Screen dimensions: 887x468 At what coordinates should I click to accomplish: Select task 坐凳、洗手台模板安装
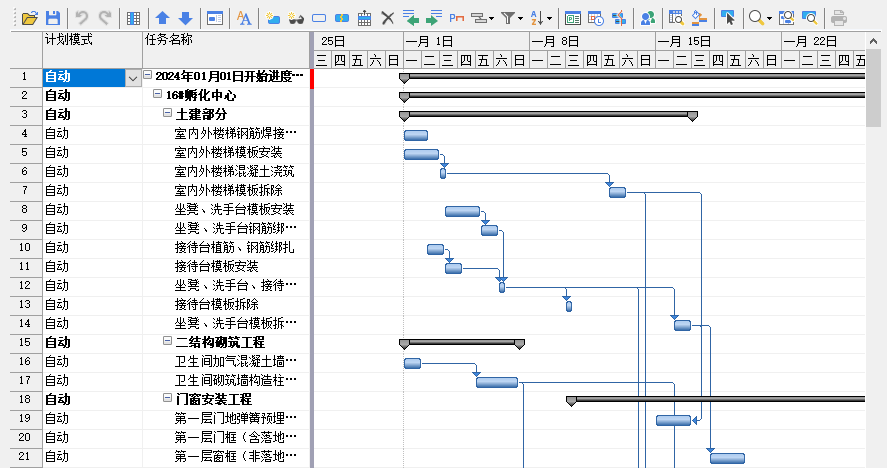click(234, 209)
